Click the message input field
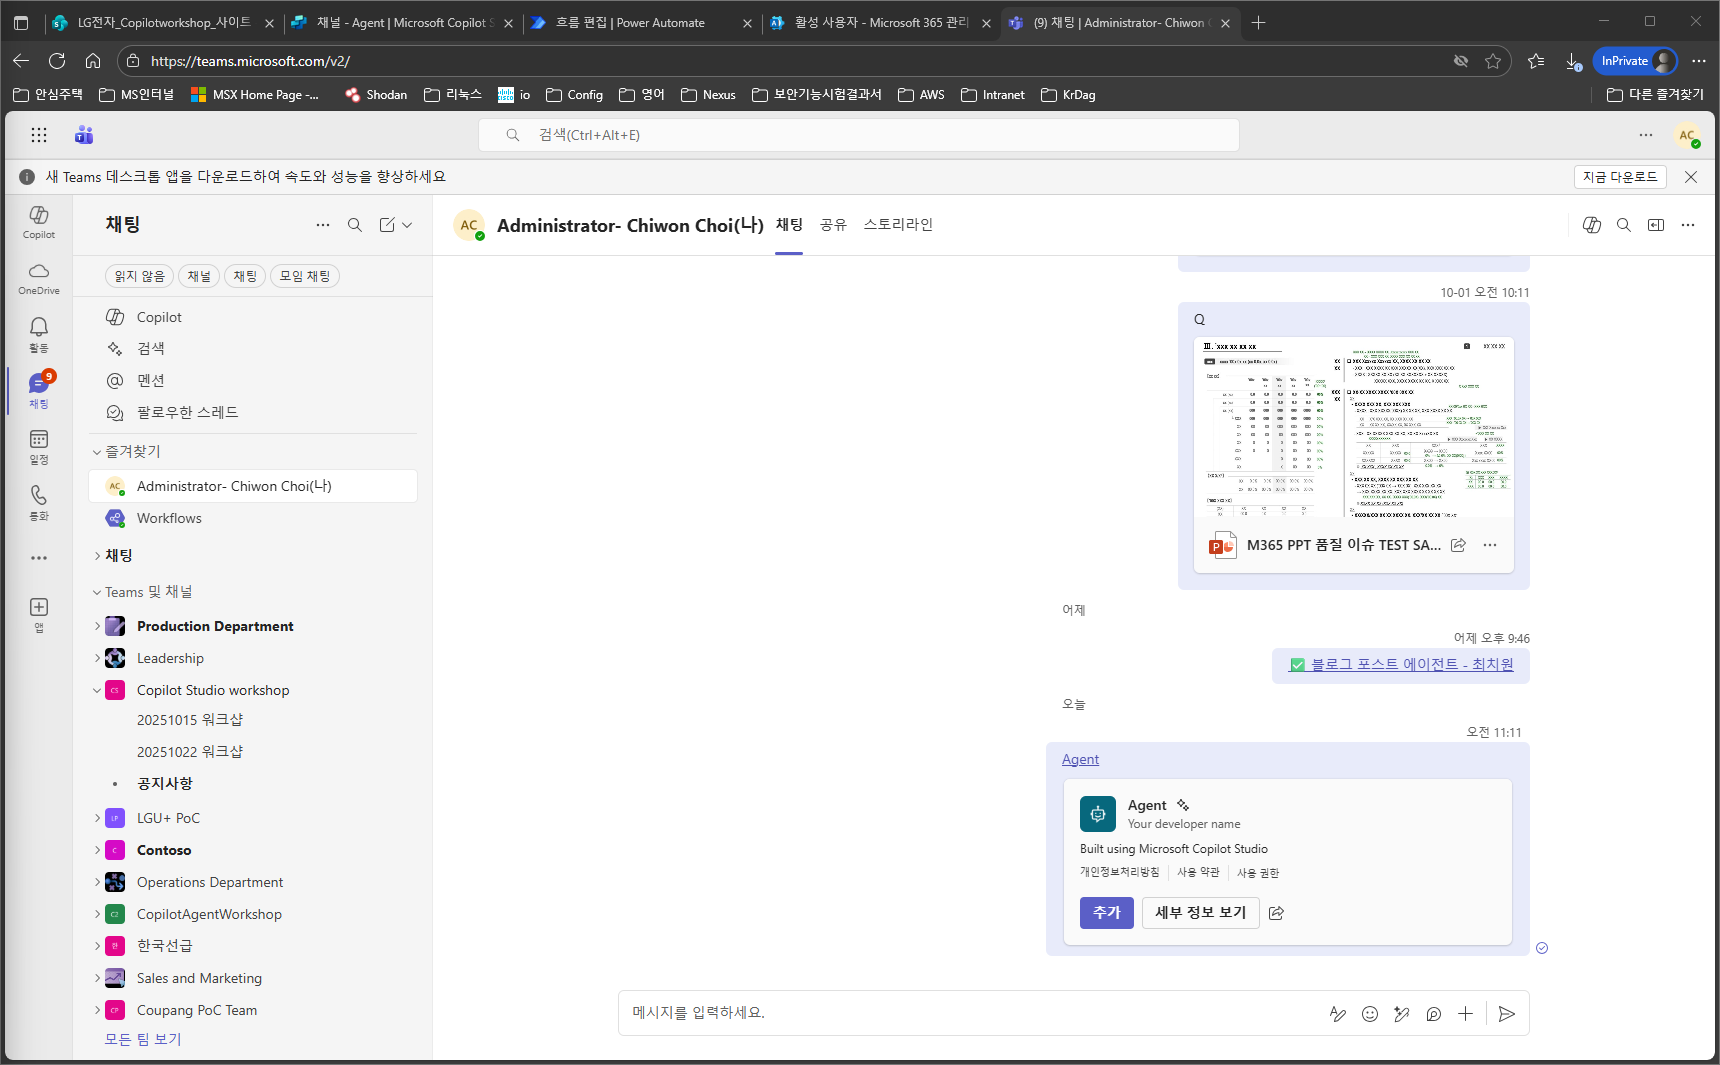 970,1013
